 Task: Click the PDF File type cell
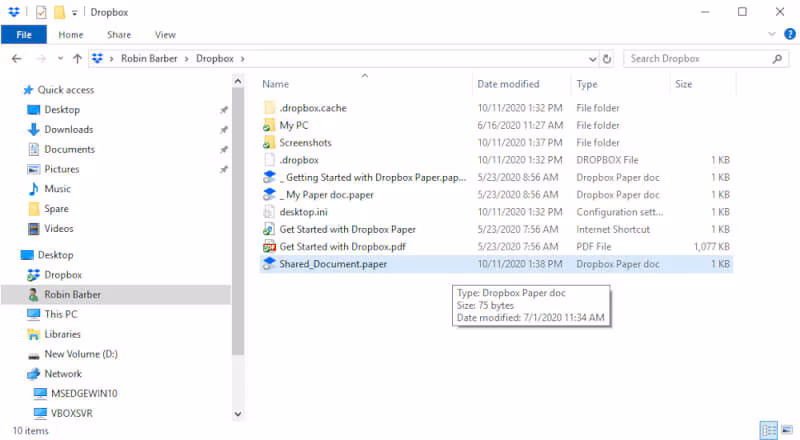(x=593, y=247)
